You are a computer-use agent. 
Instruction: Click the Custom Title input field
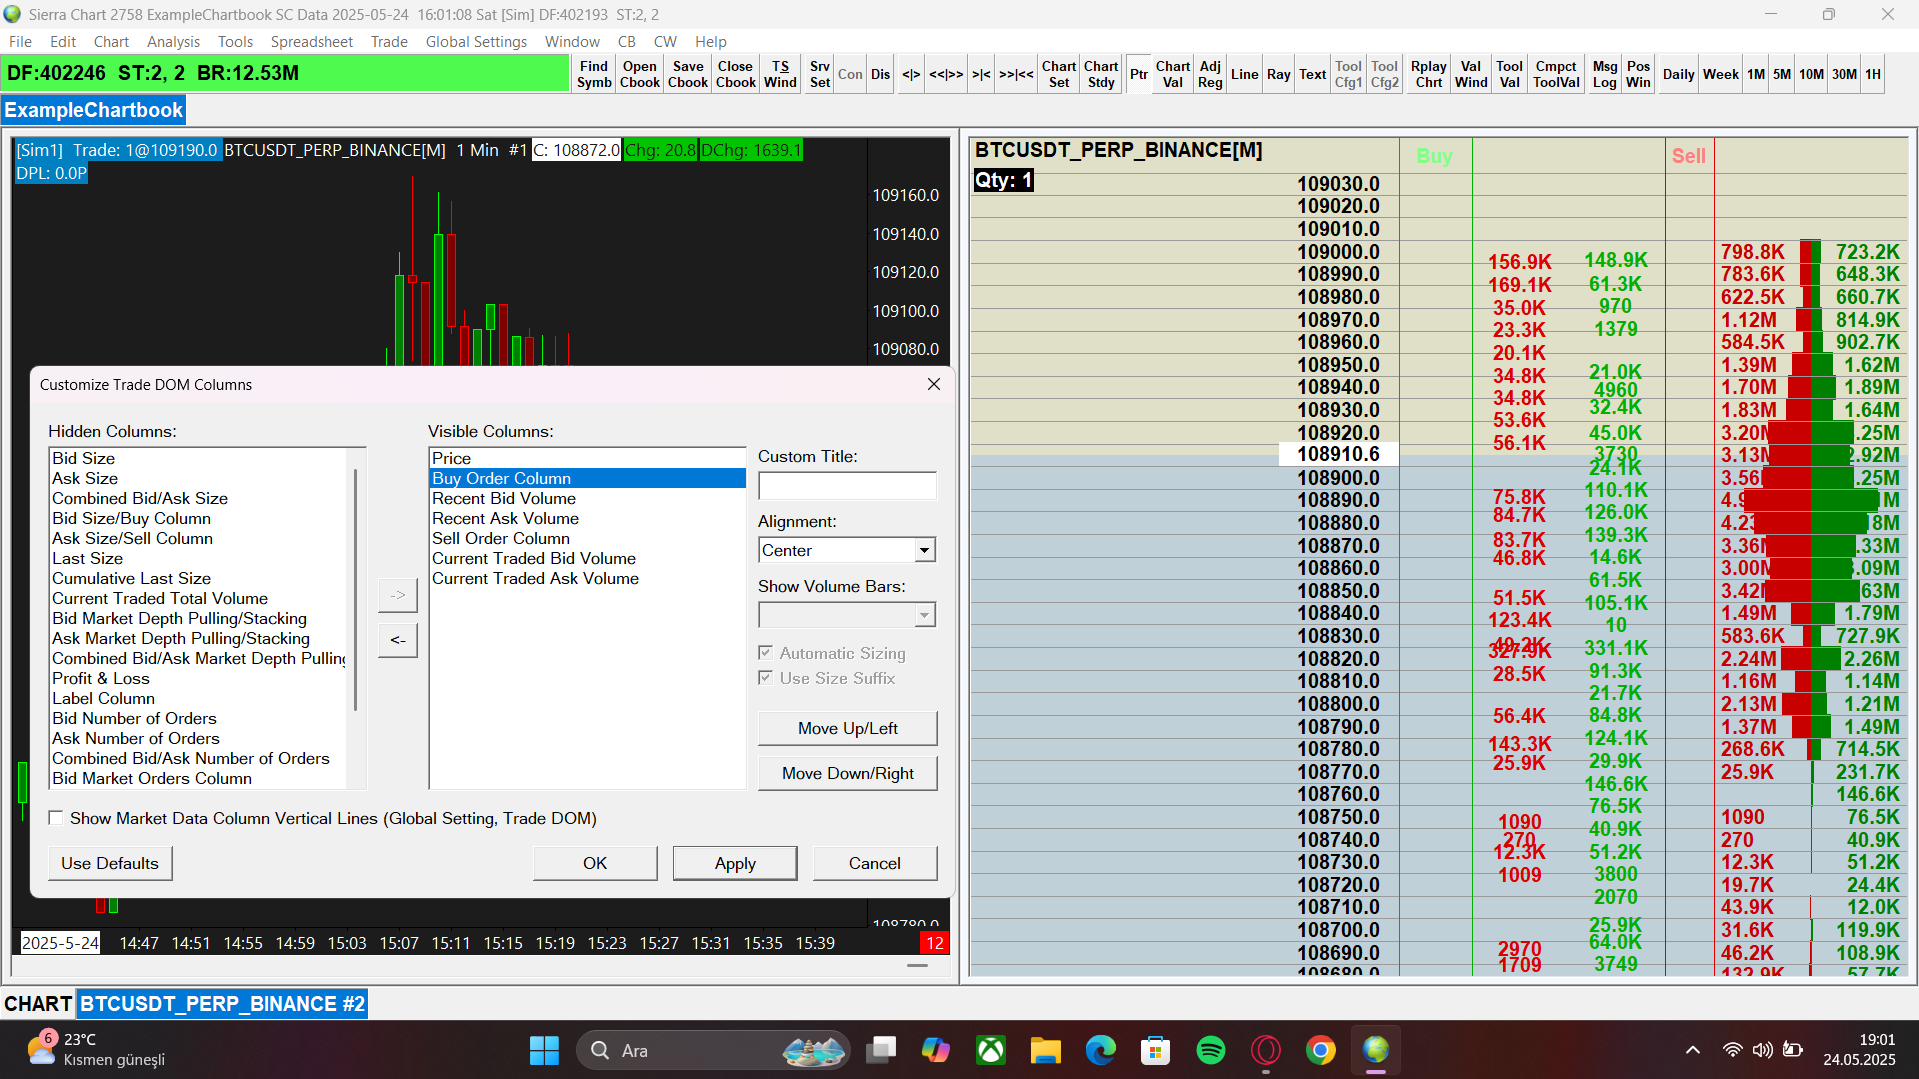click(846, 486)
